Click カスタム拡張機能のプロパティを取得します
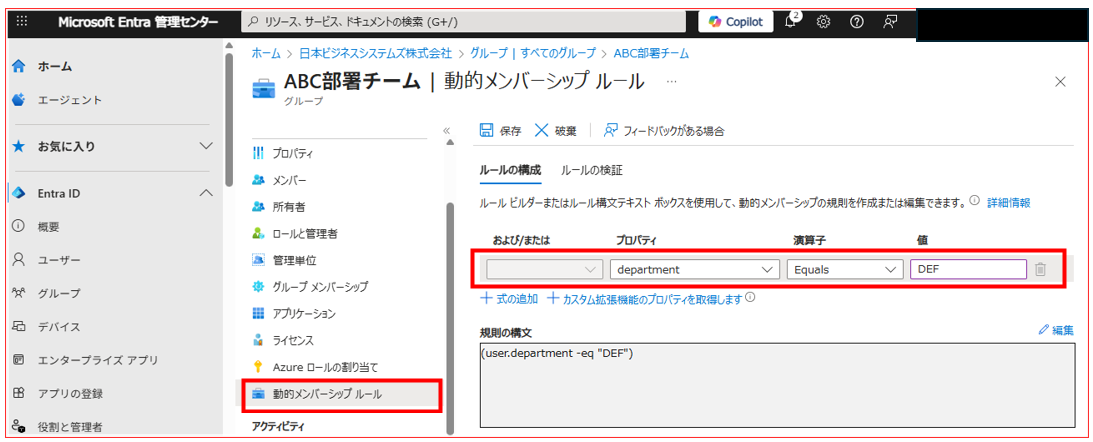This screenshot has height=442, width=1093. point(644,298)
